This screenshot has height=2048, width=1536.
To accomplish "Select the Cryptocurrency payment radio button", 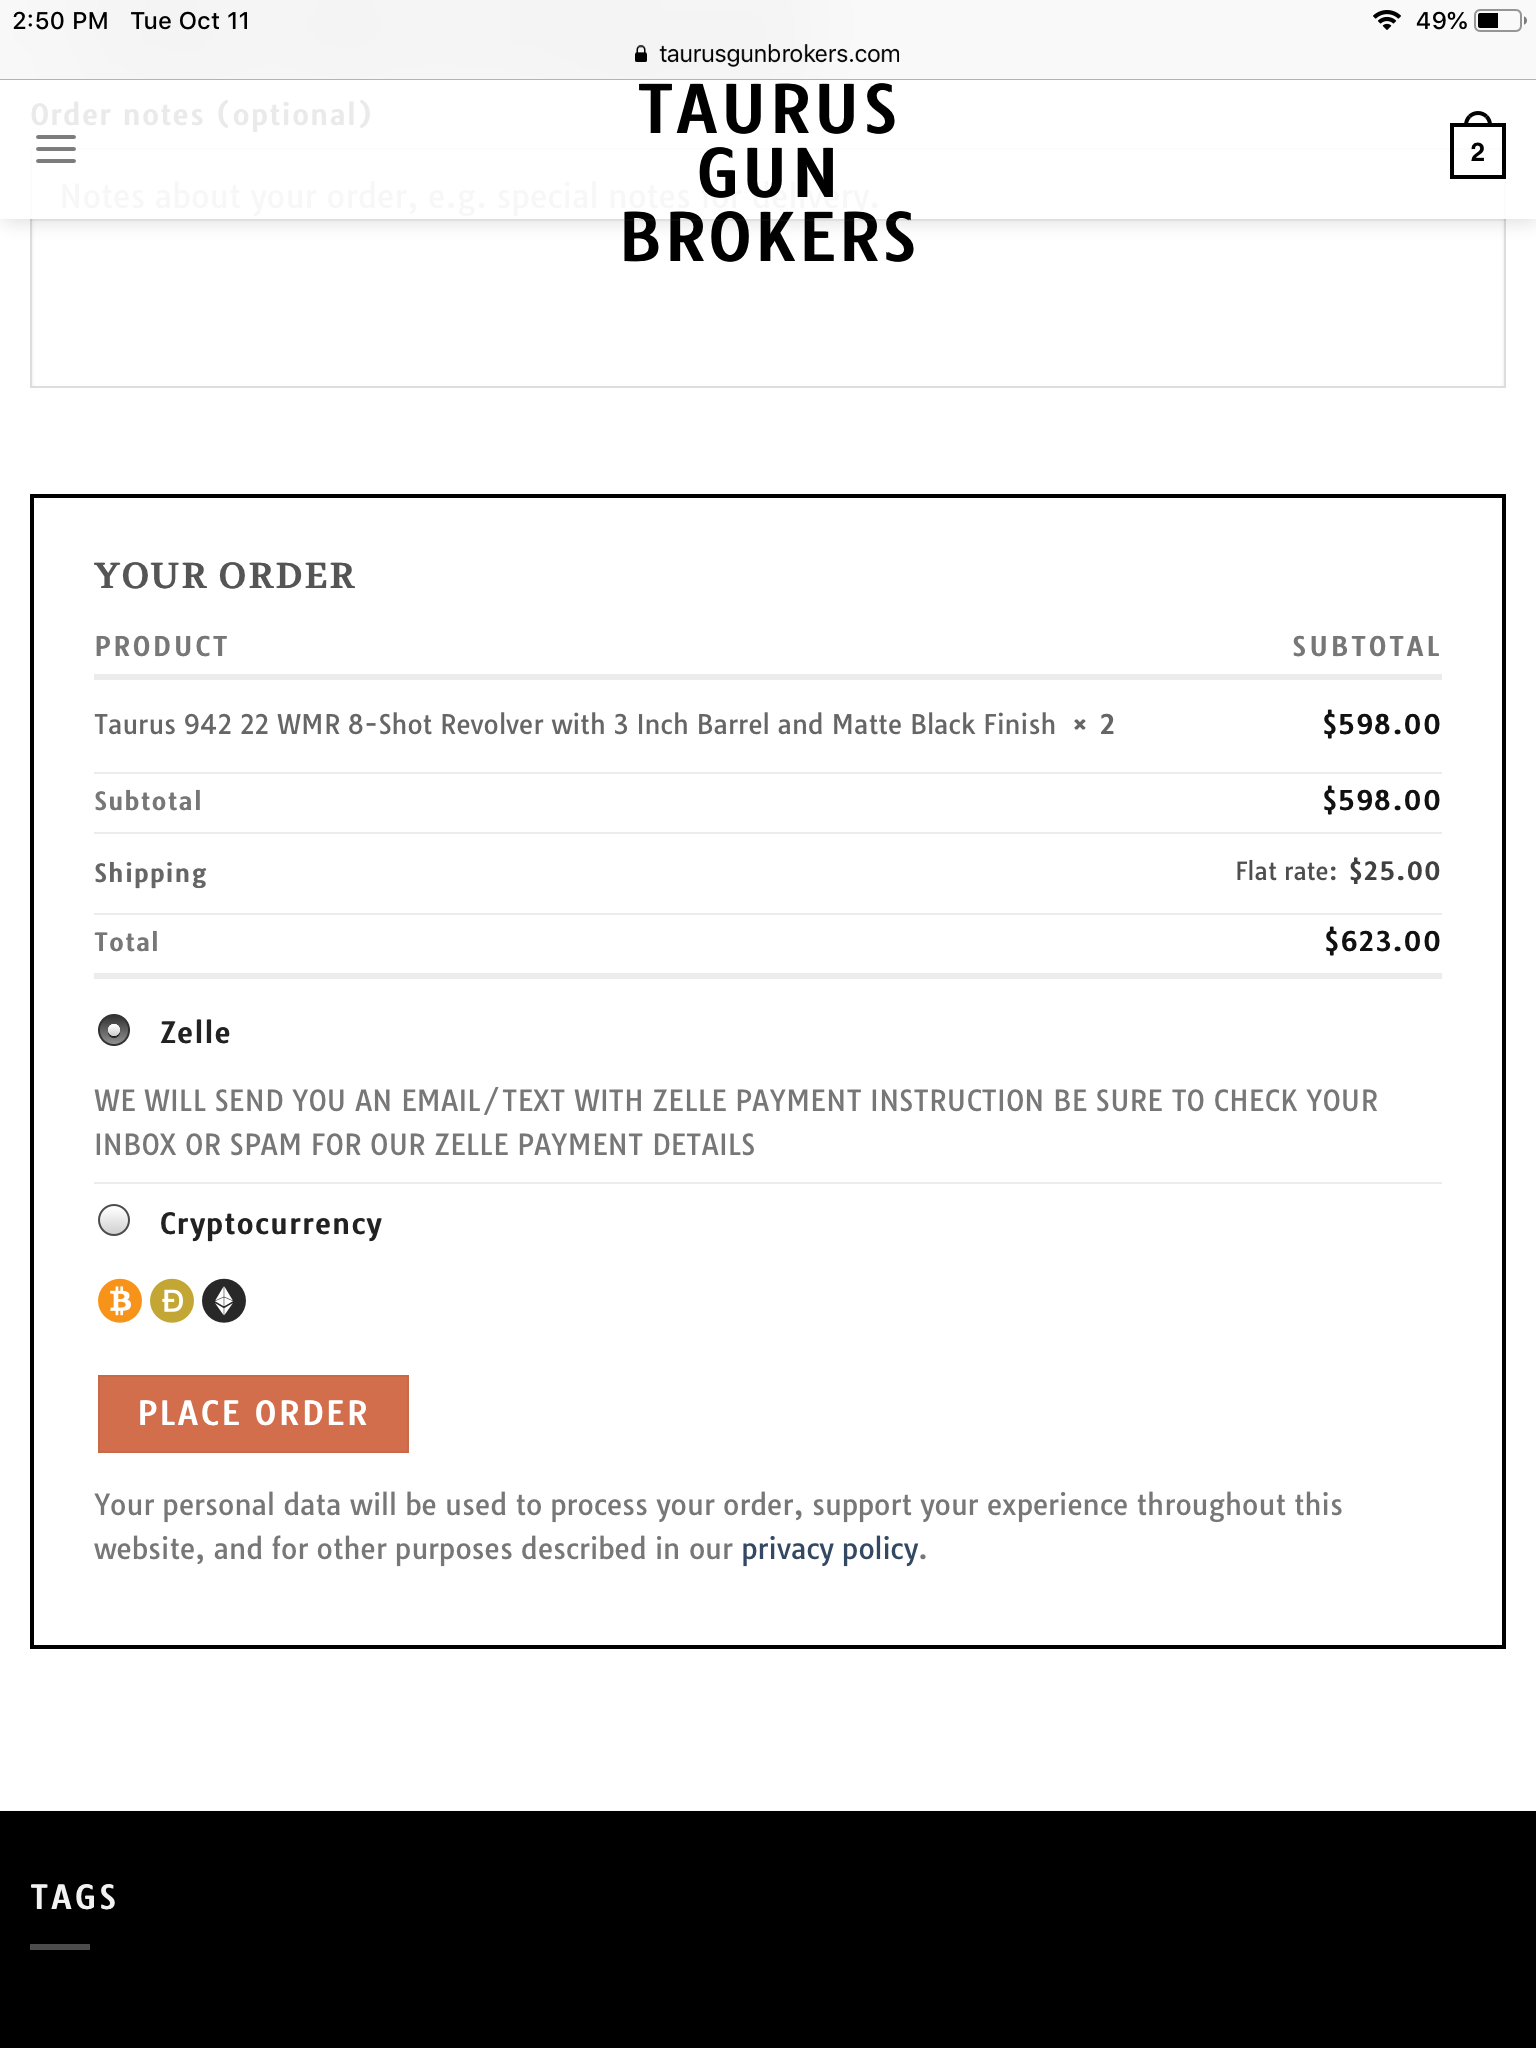I will 114,1220.
